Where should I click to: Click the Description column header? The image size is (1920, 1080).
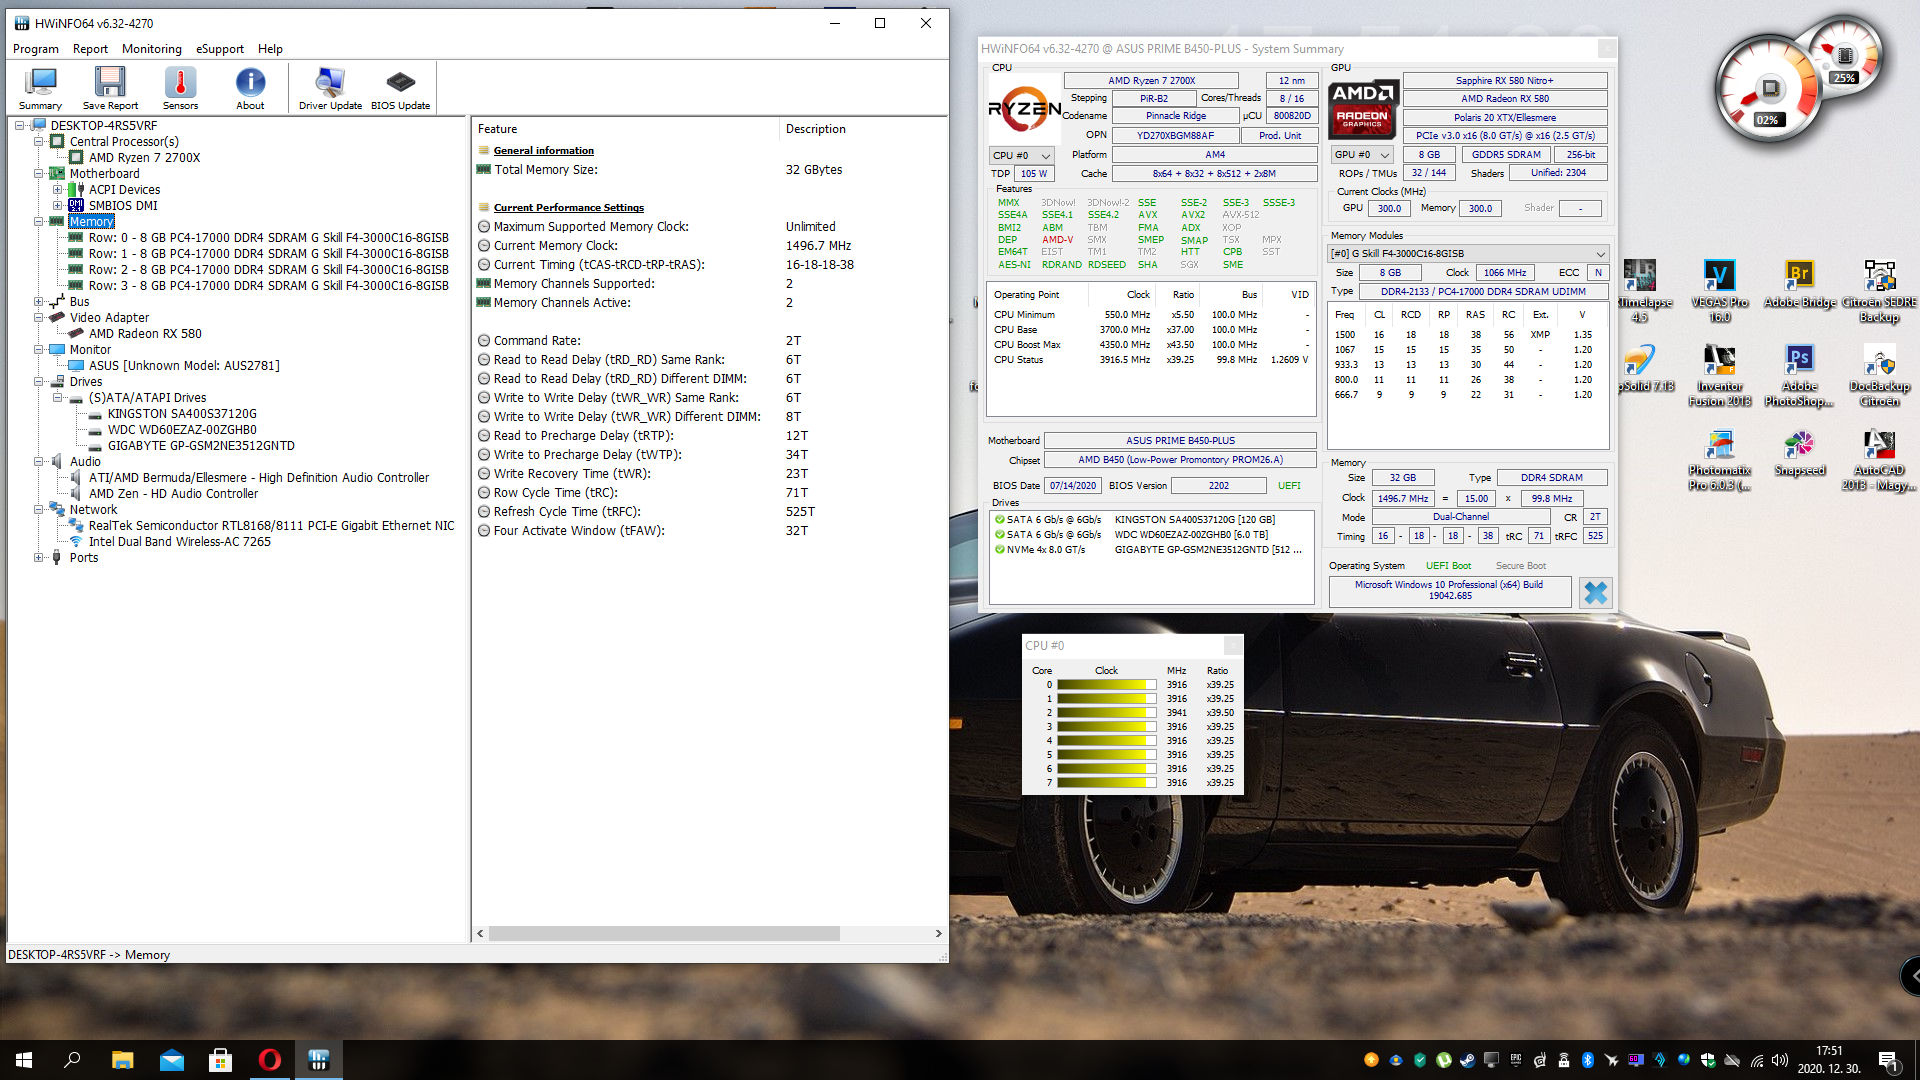(863, 129)
